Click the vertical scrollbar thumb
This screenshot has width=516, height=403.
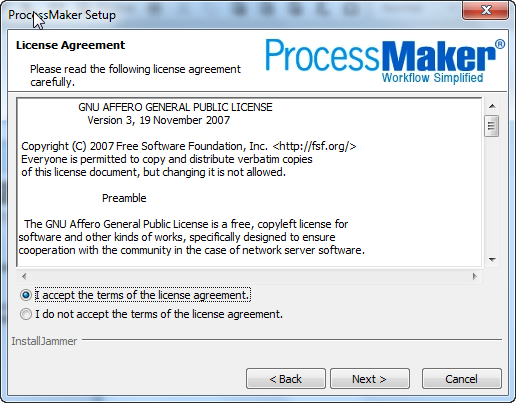click(492, 126)
